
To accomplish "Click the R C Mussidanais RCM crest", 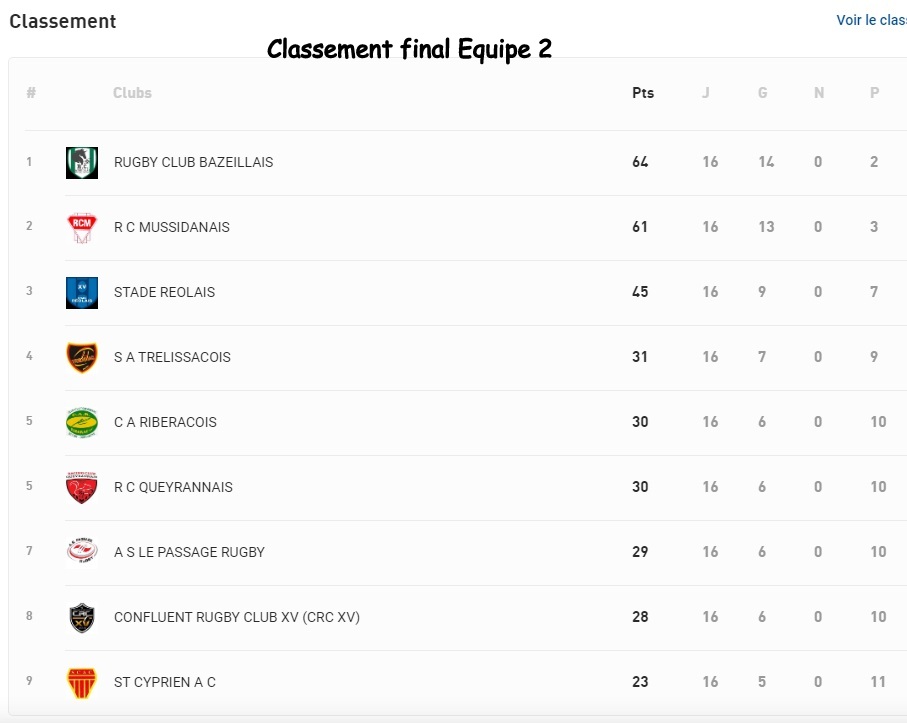I will (x=82, y=228).
